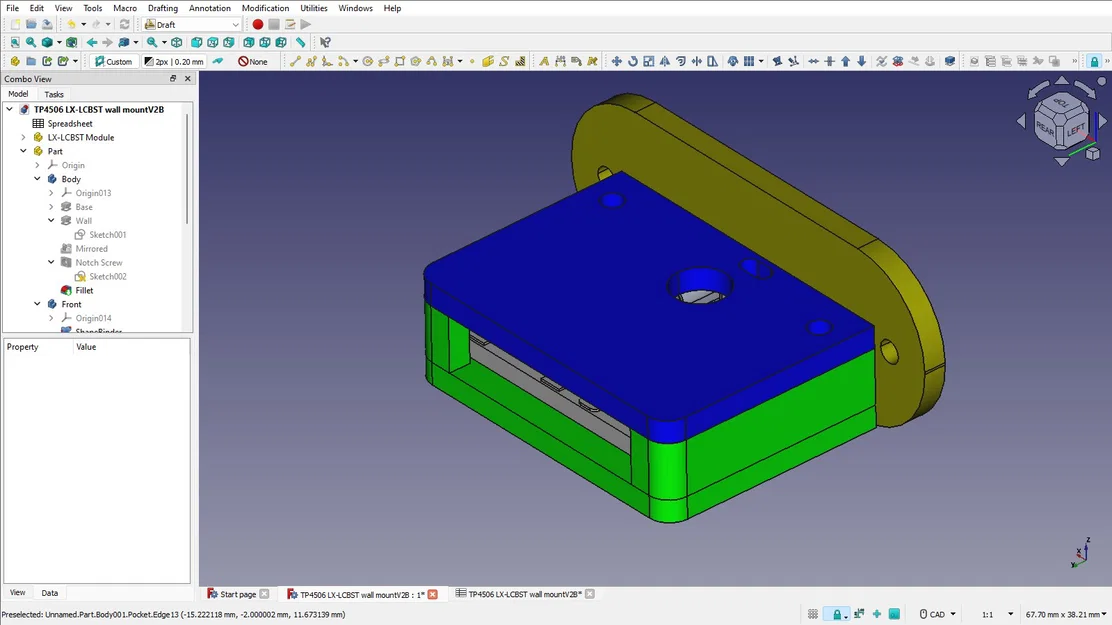Select the Data property tab
Viewport: 1112px width, 625px height.
[x=50, y=593]
